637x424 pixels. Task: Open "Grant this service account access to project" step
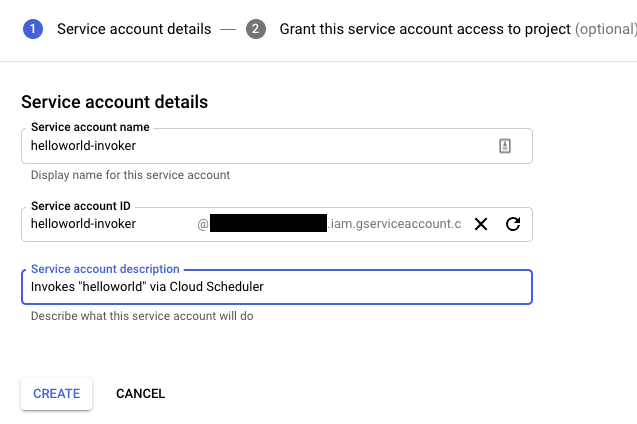425,29
